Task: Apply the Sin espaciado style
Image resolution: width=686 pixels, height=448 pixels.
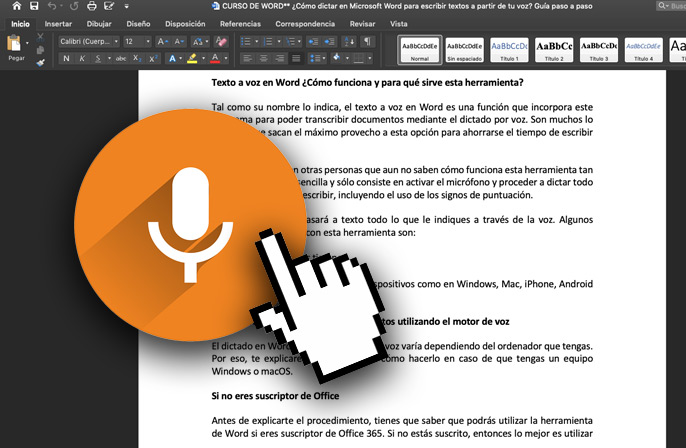Action: point(464,48)
